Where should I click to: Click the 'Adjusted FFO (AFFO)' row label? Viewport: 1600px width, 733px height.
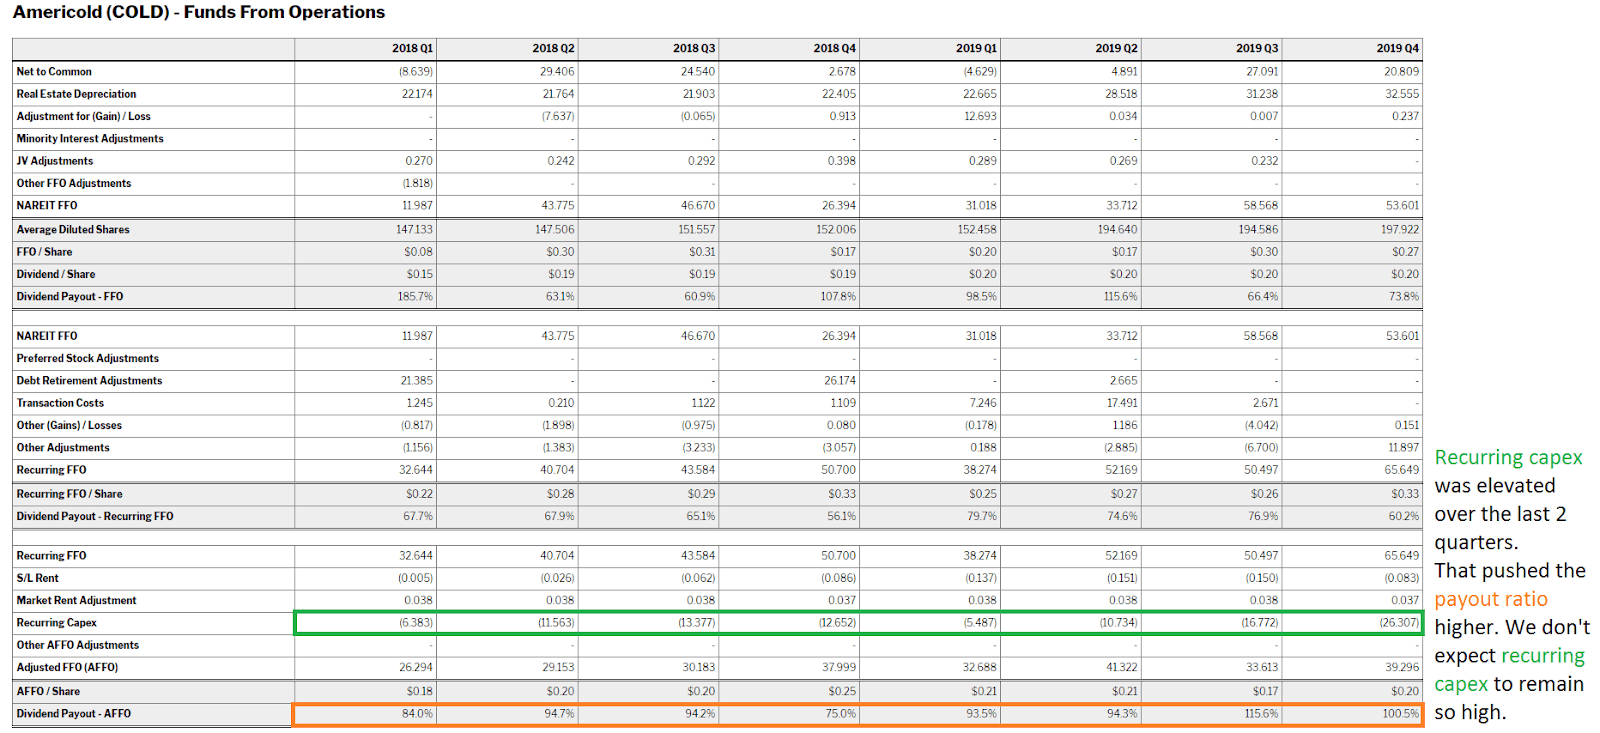(x=67, y=667)
